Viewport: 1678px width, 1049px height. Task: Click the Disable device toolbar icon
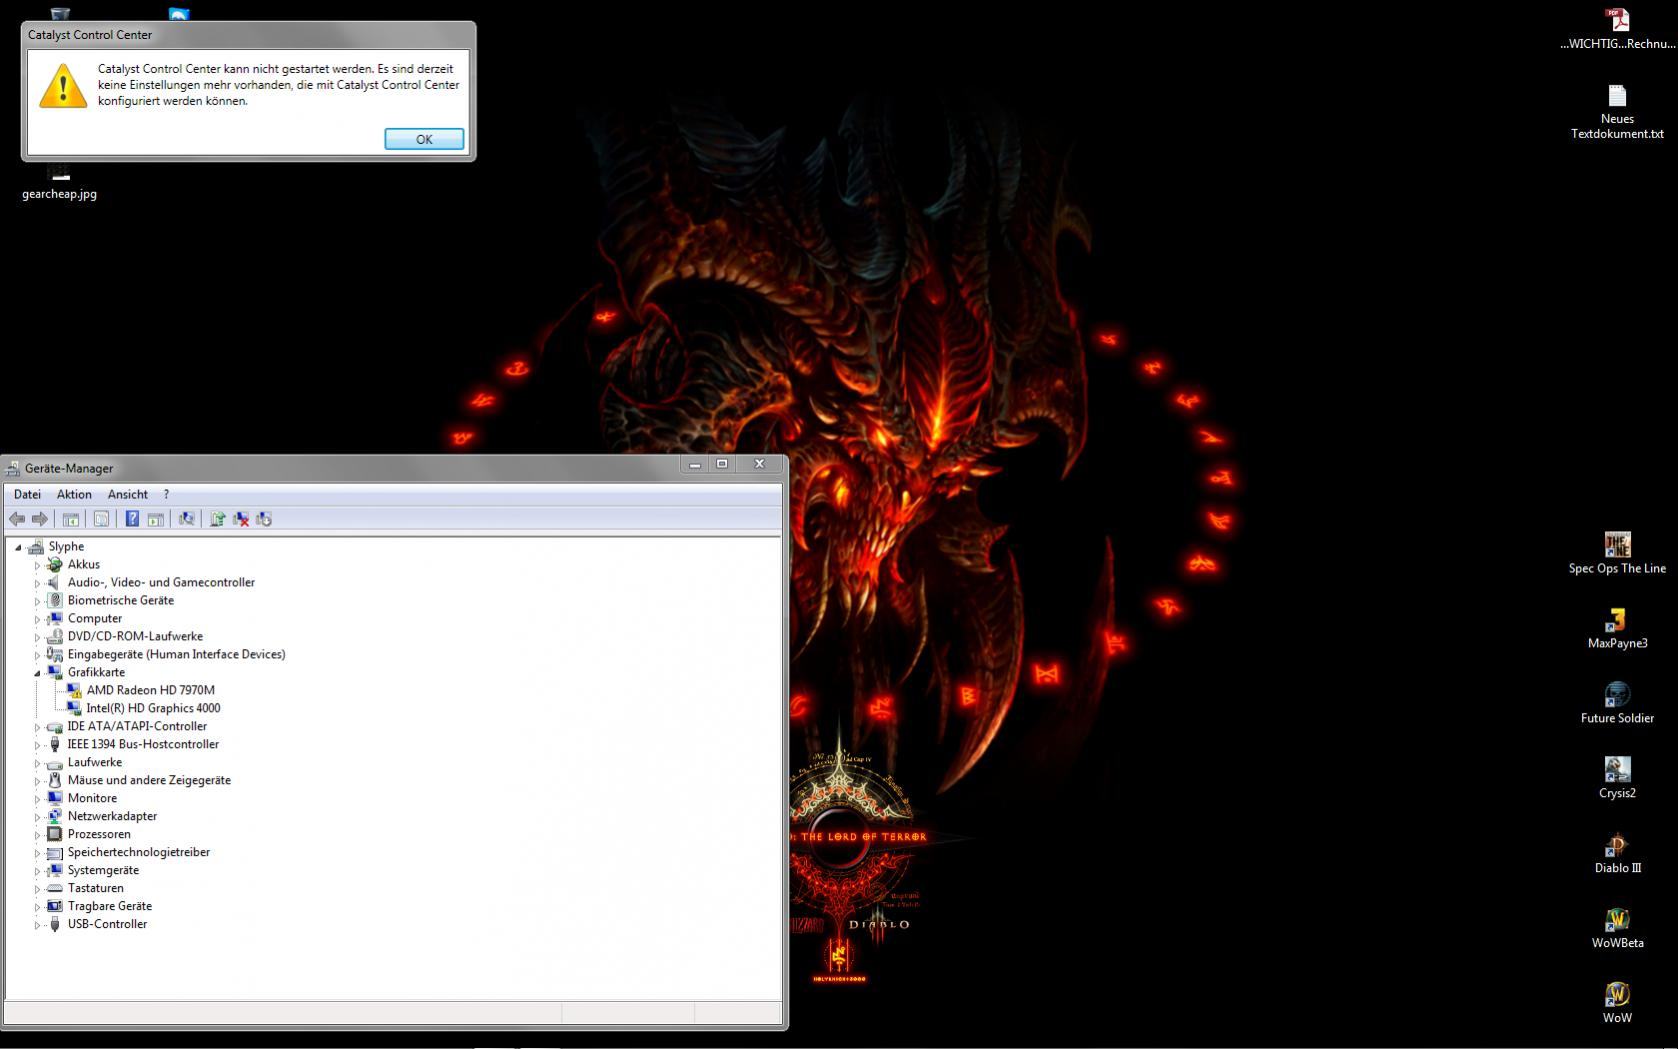click(264, 519)
